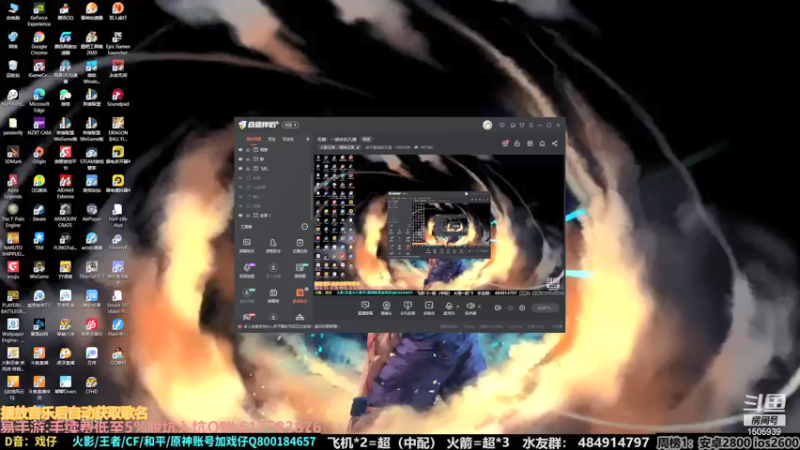Click the user avatar in title bar

(487, 124)
